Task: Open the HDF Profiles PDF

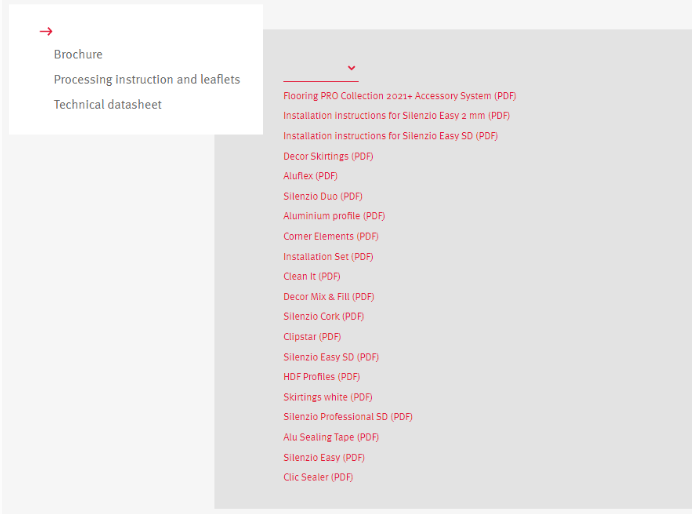Action: [322, 377]
